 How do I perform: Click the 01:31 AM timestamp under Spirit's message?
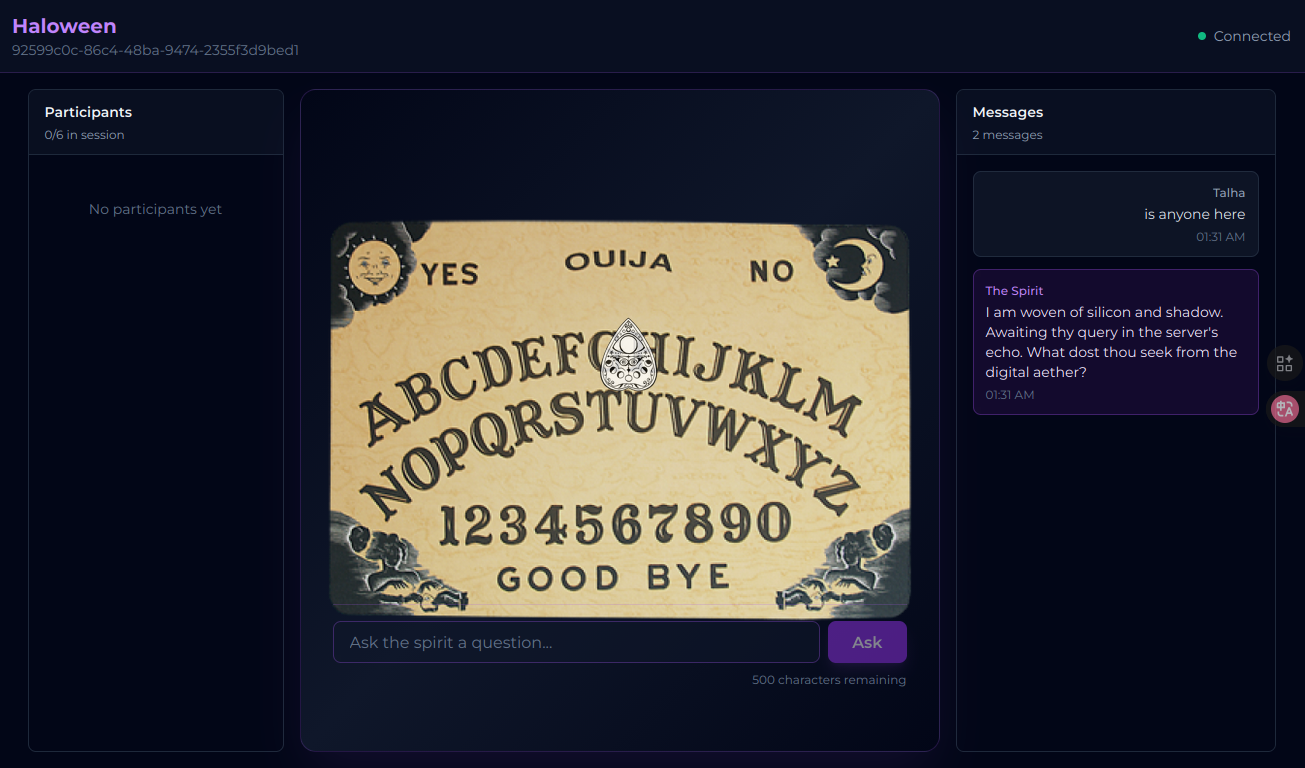click(1010, 395)
